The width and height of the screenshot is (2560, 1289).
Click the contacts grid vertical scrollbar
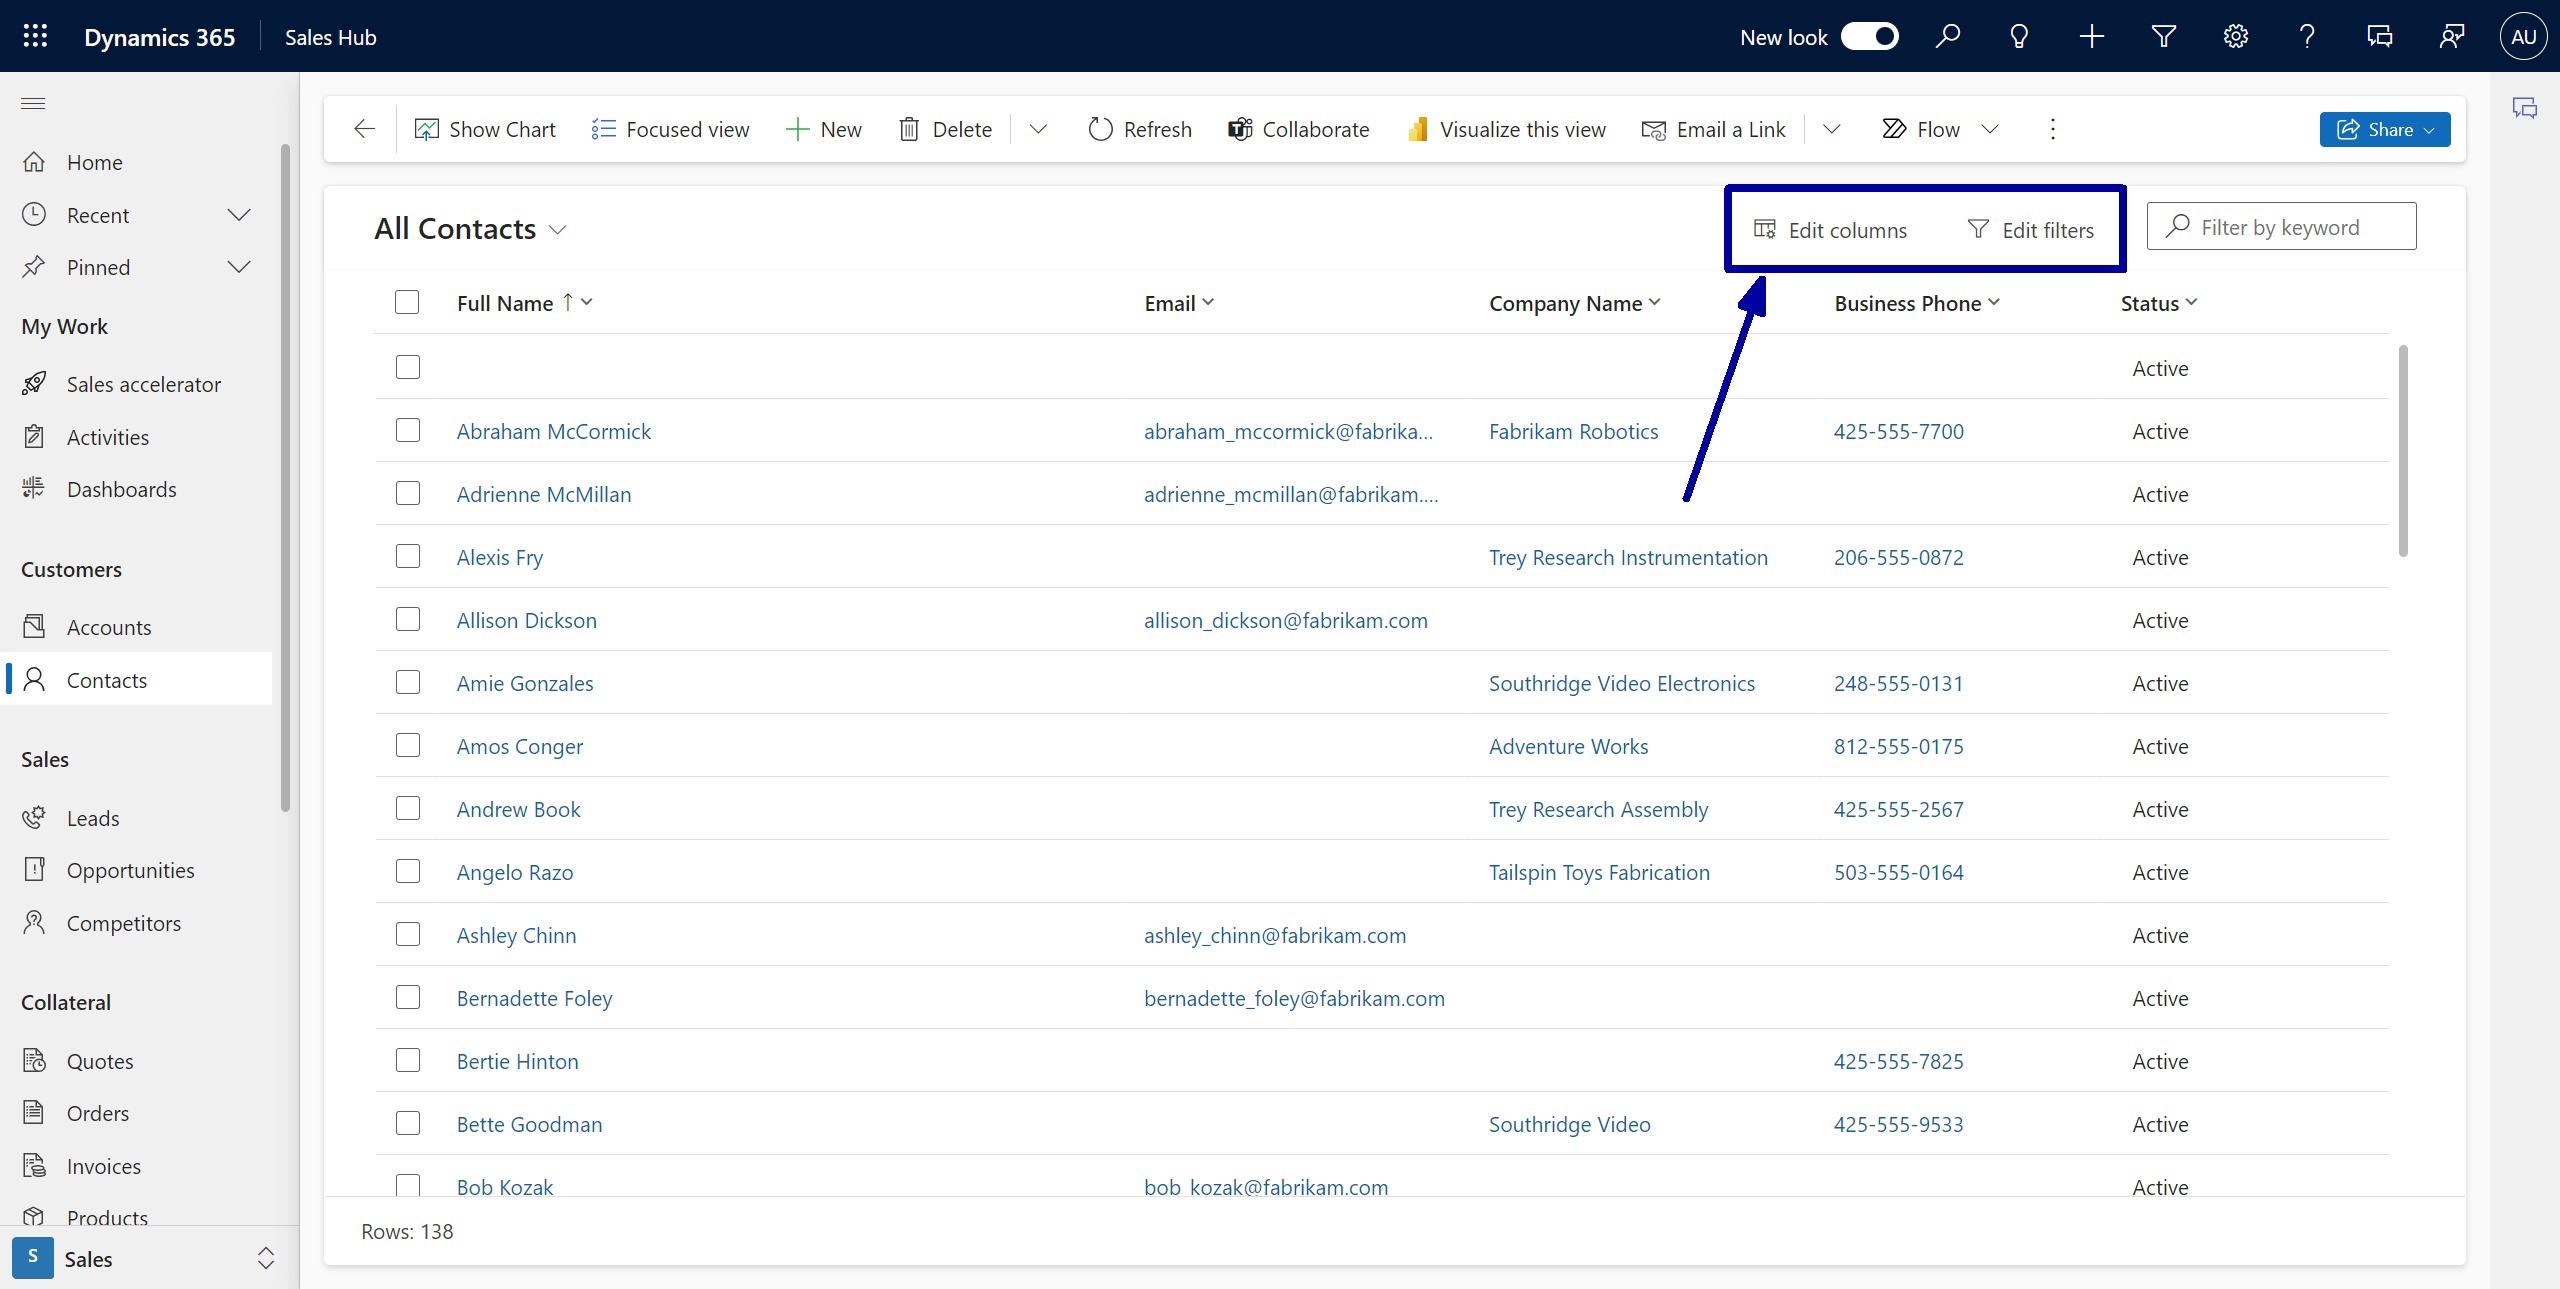[x=2403, y=450]
